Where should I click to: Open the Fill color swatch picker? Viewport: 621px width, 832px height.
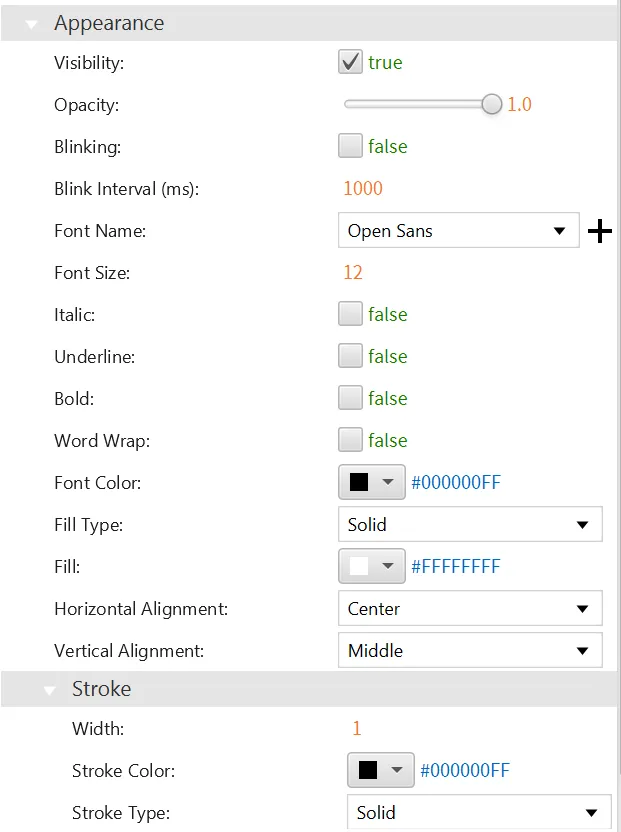click(x=372, y=567)
